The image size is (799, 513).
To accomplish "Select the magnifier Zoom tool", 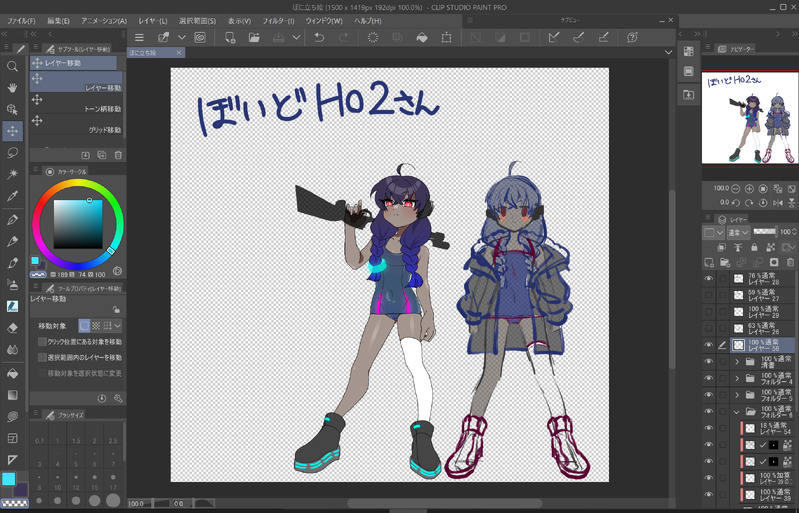I will pyautogui.click(x=13, y=66).
